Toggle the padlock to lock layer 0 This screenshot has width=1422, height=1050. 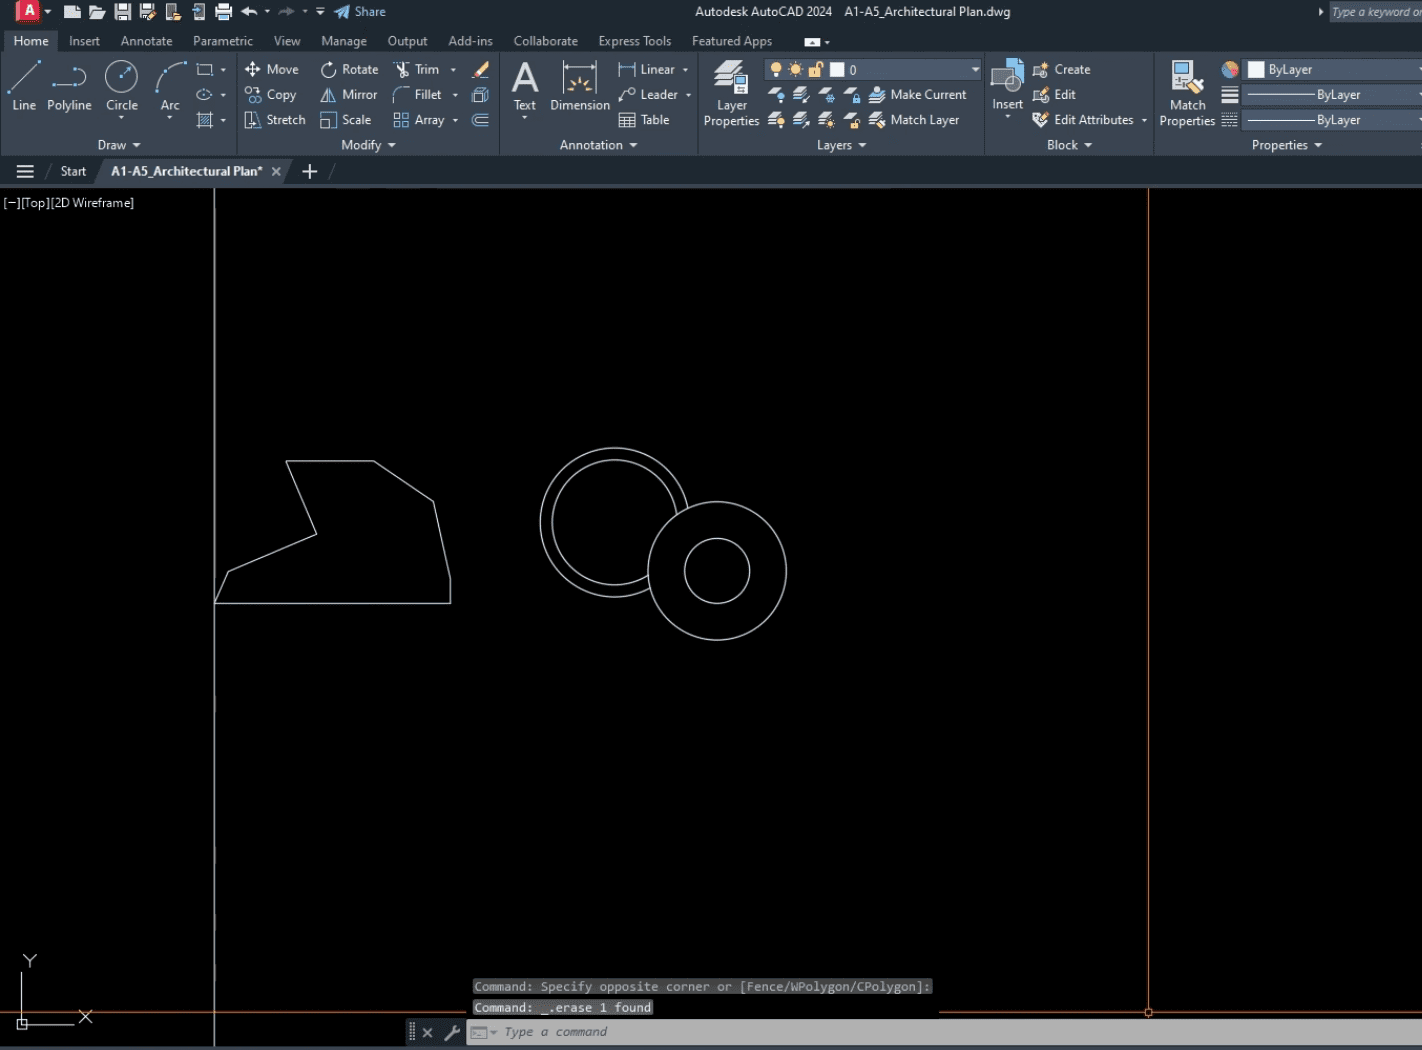[815, 69]
